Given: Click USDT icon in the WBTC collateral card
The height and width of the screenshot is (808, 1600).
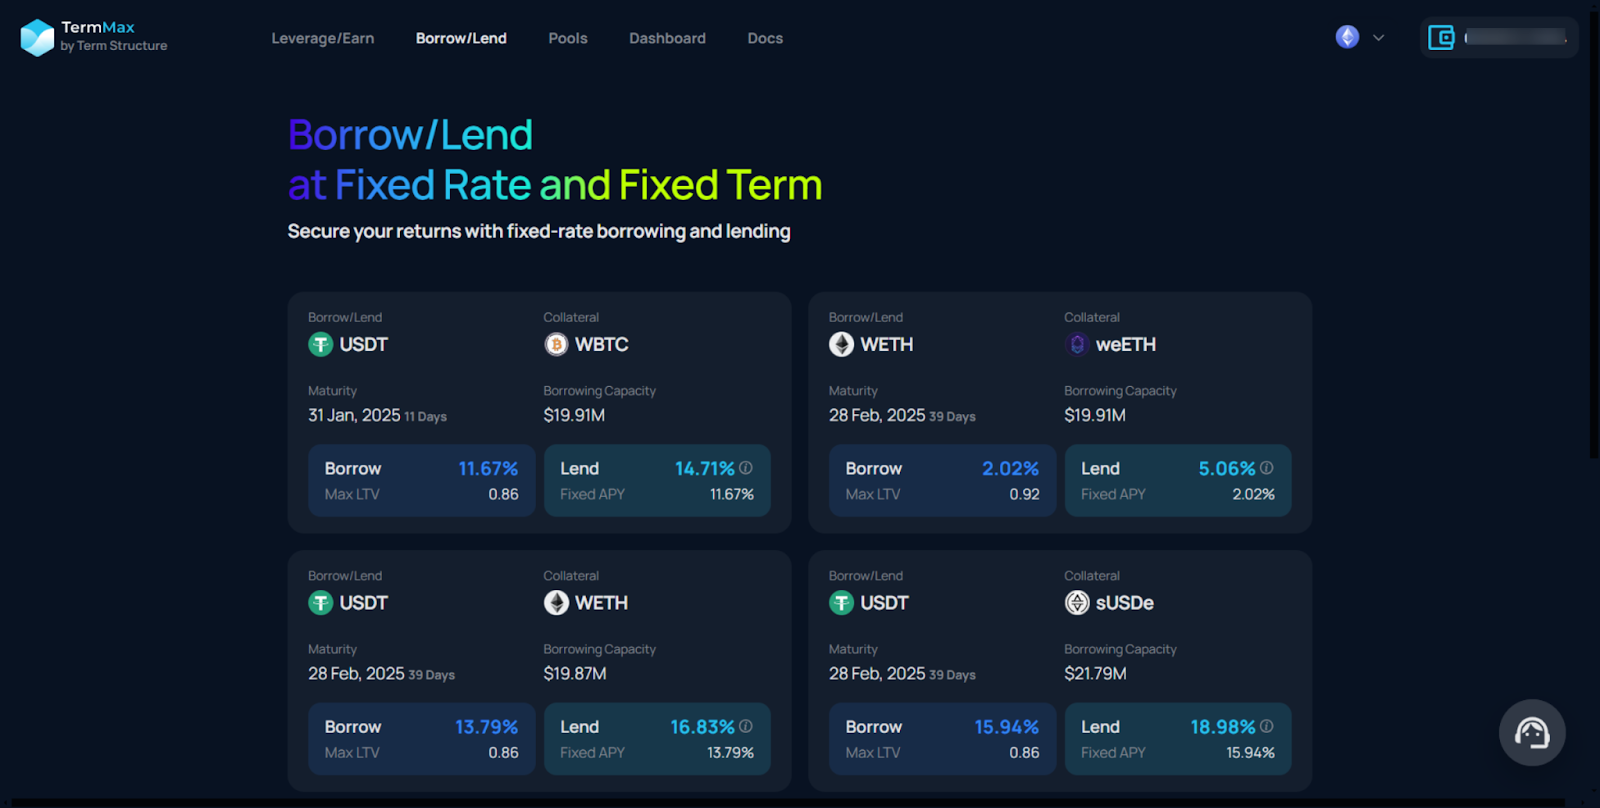Looking at the screenshot, I should coord(320,345).
